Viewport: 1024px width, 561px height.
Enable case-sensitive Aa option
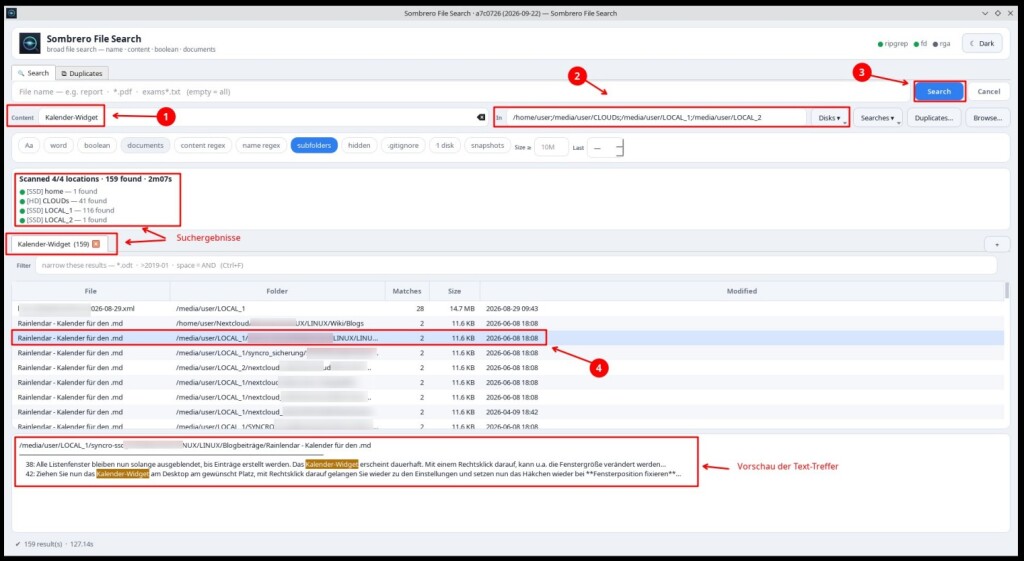pyautogui.click(x=29, y=146)
